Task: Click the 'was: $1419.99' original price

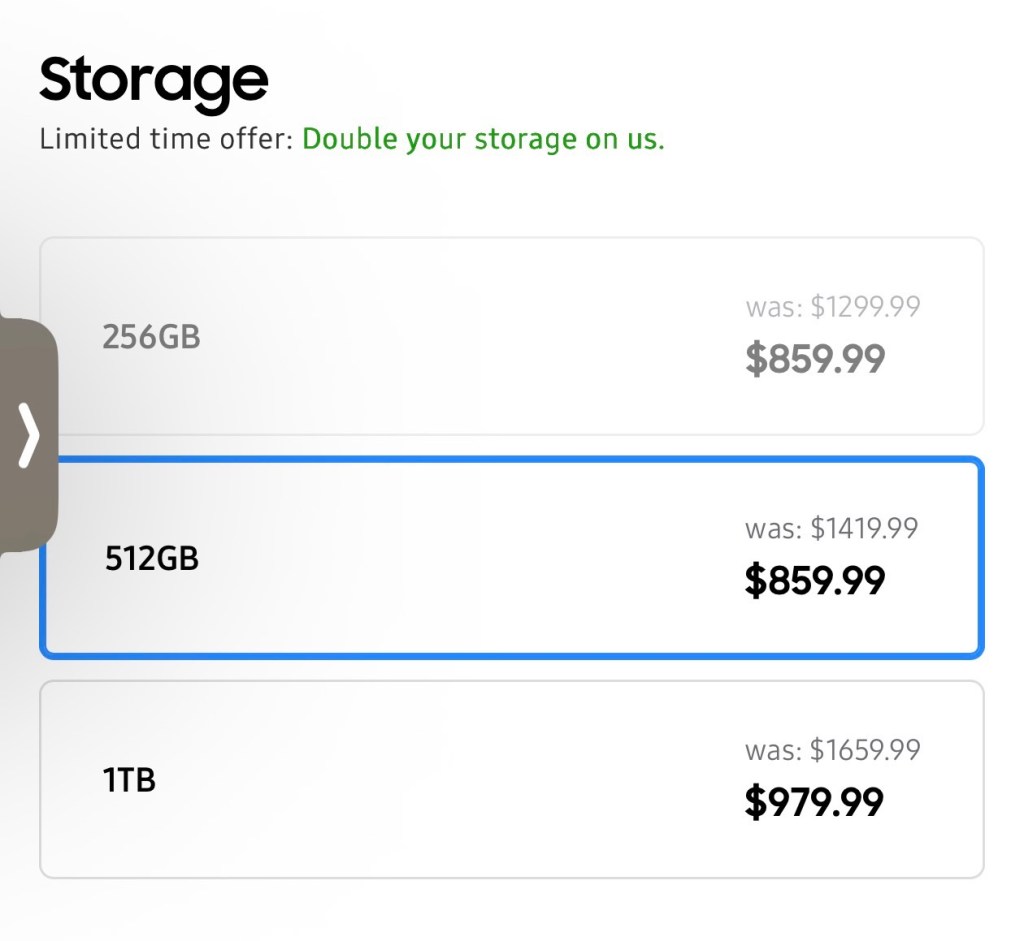Action: coord(831,528)
